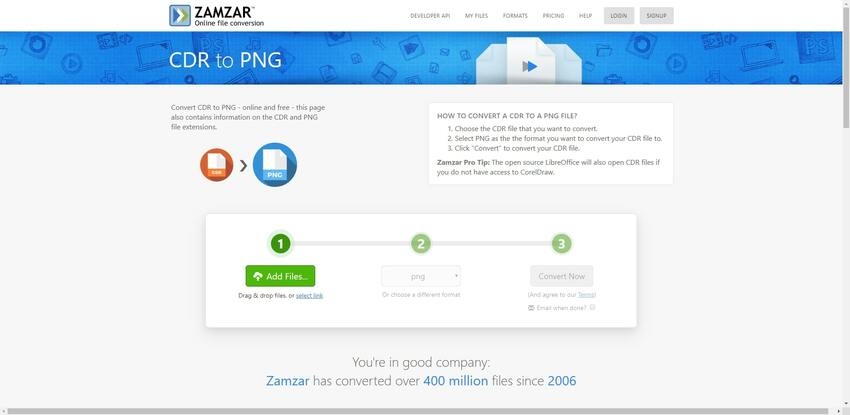Open the png format dropdown
This screenshot has width=850, height=415.
pos(421,276)
